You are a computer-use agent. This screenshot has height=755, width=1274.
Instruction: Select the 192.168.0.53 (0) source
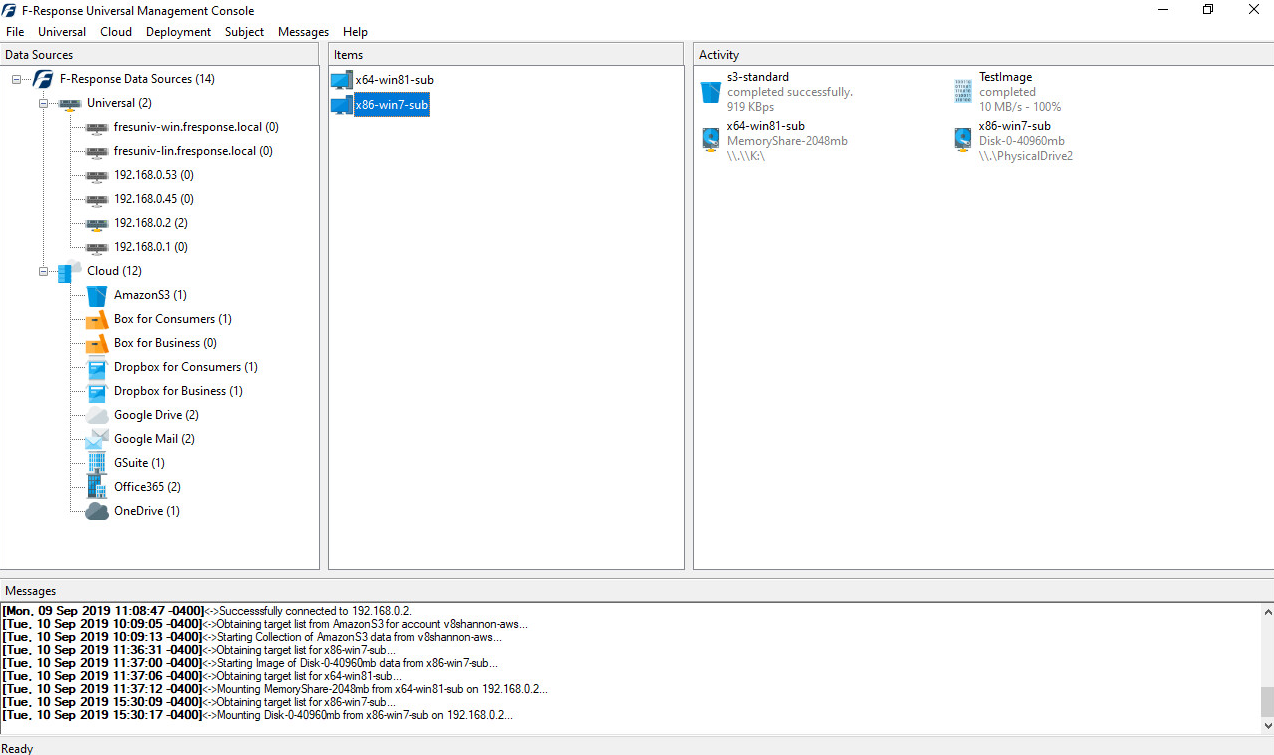tap(154, 175)
